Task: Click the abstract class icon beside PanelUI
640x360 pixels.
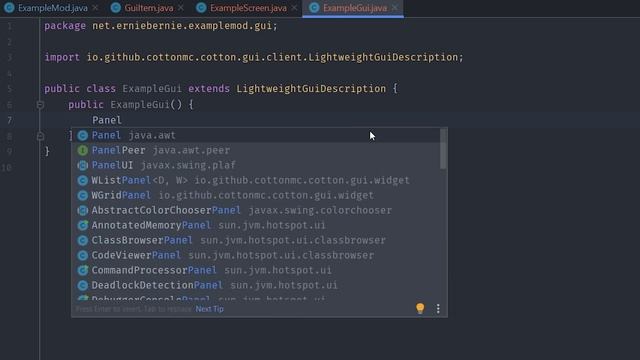Action: (x=83, y=165)
